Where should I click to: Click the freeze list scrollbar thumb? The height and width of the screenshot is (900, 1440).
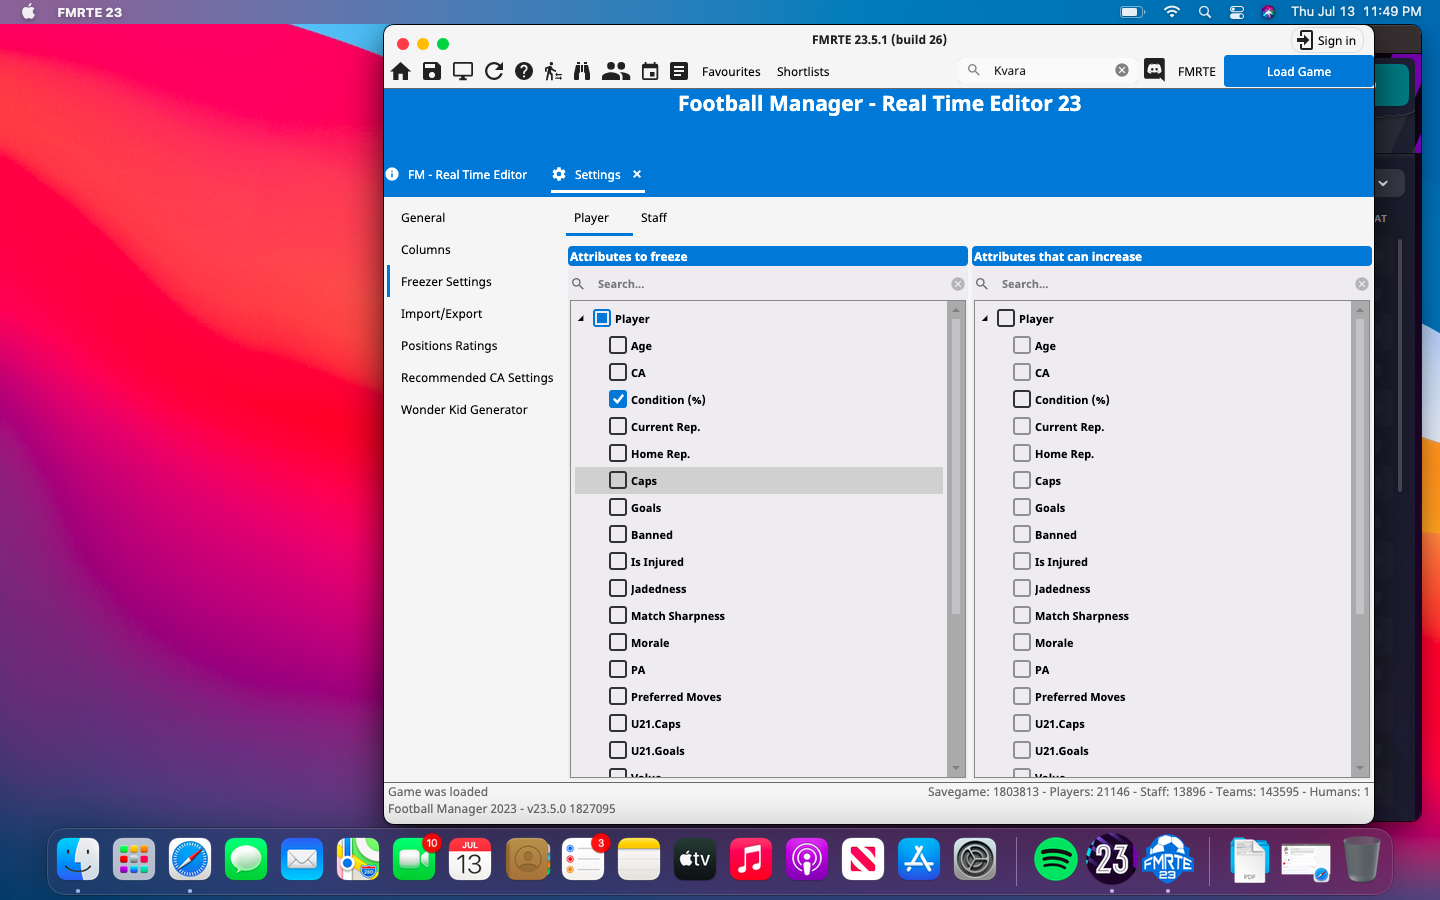point(955,465)
